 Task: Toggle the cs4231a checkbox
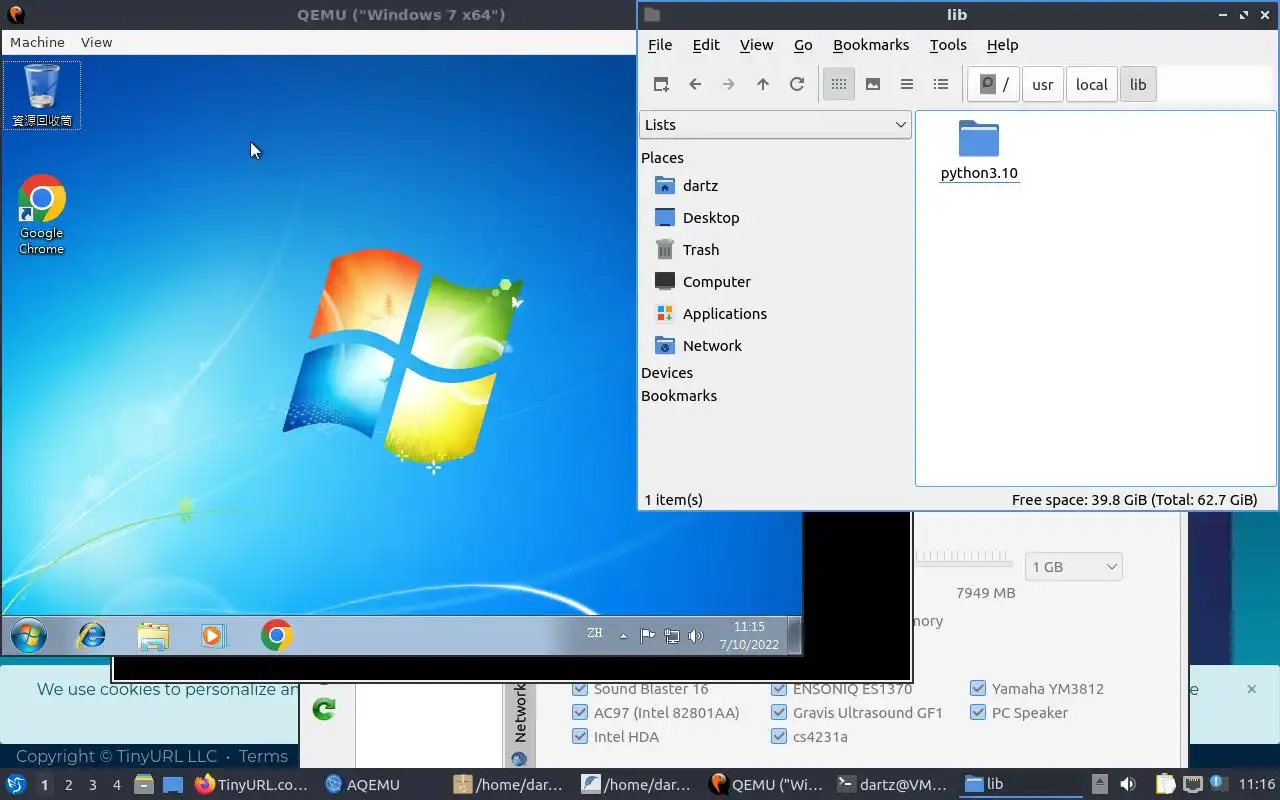click(x=779, y=737)
